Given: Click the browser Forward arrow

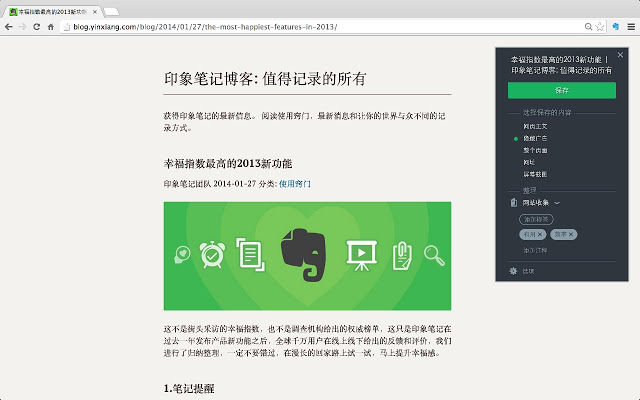Looking at the screenshot, I should pyautogui.click(x=22, y=27).
